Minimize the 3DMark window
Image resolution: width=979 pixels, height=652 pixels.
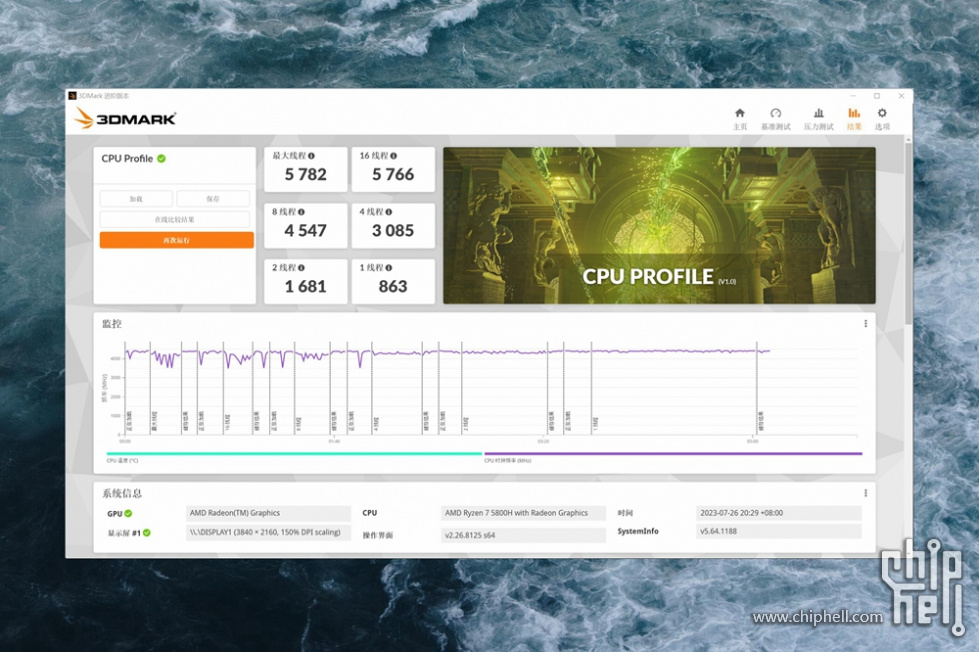point(853,96)
